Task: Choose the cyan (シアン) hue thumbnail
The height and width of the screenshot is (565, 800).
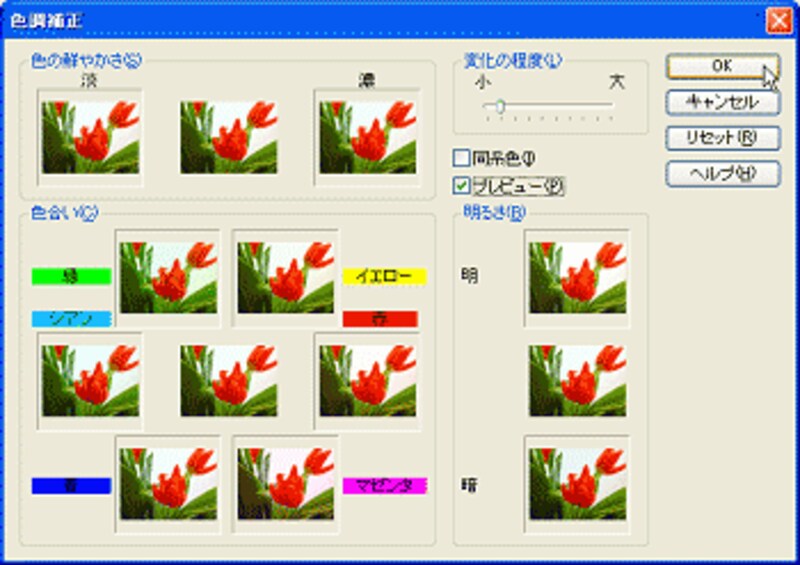Action: pos(89,381)
